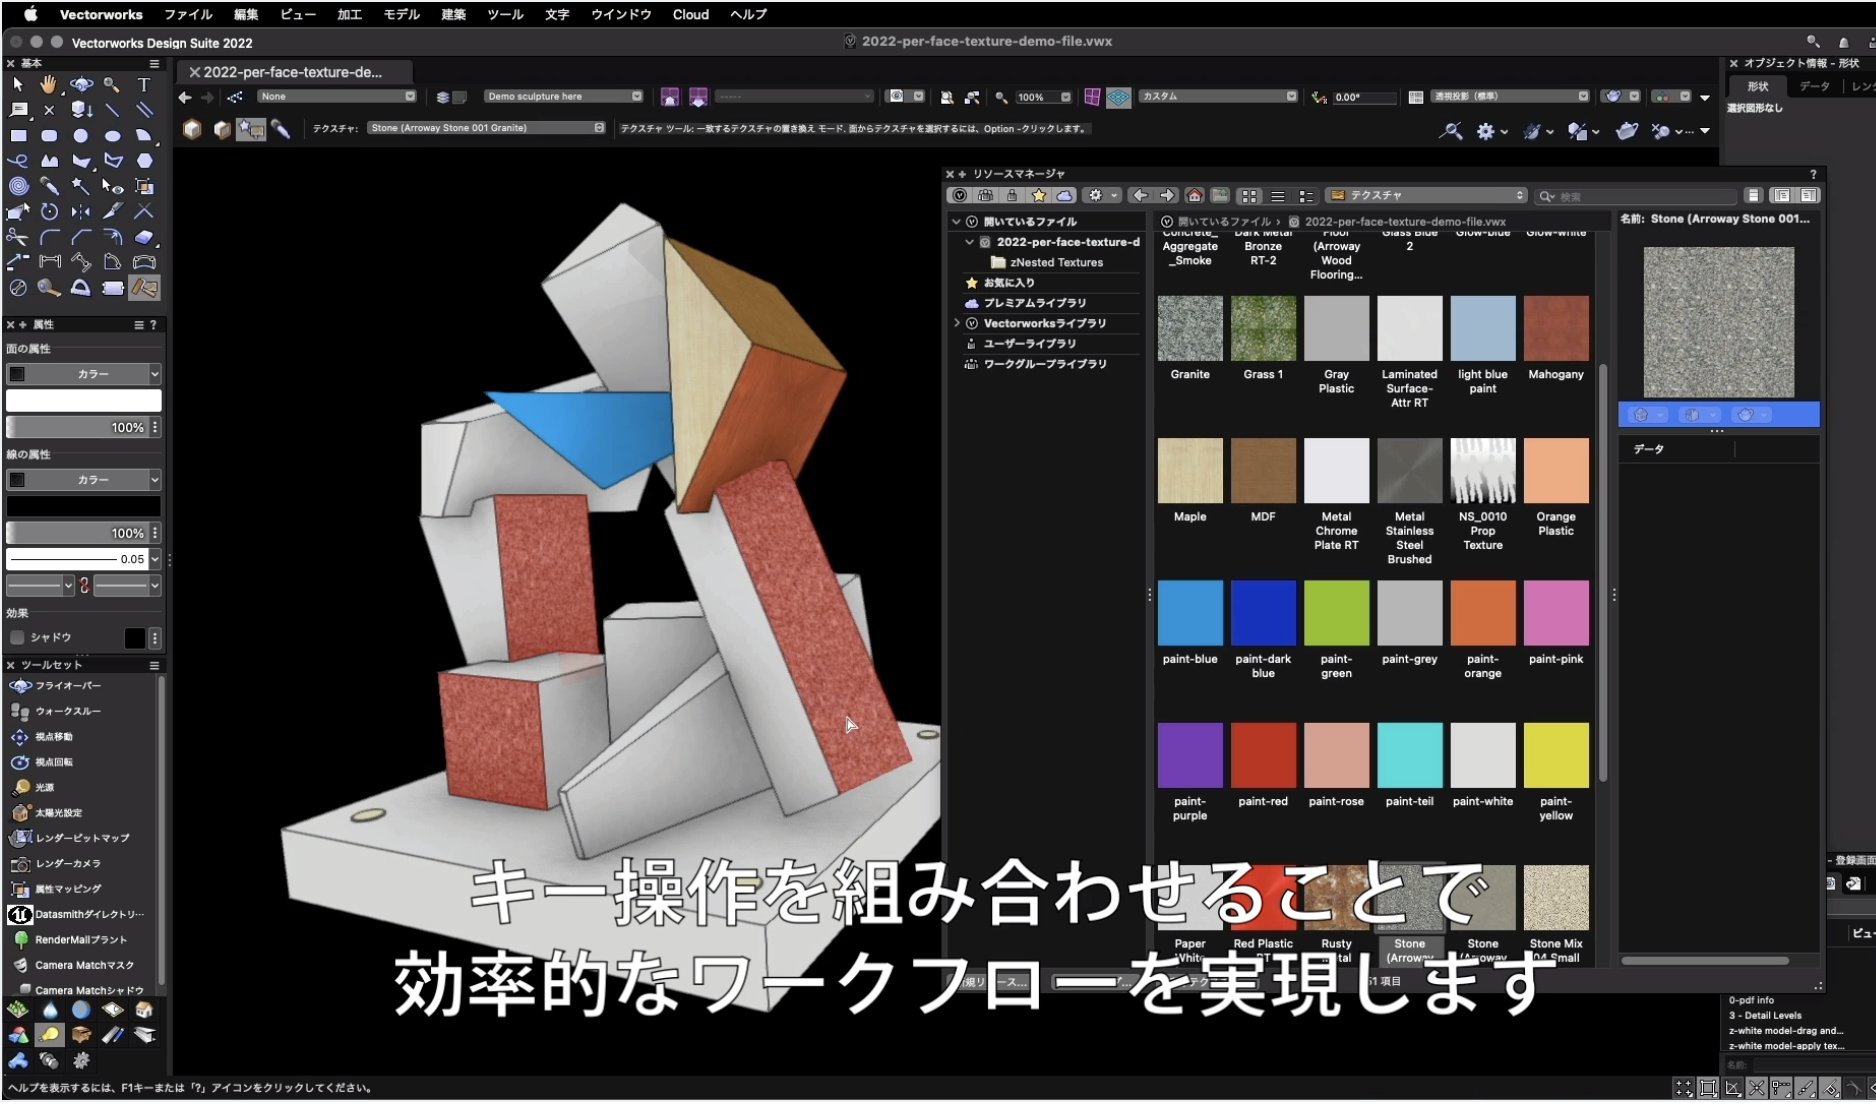Select the Scissors trim tool
The image size is (1876, 1104).
click(18, 237)
